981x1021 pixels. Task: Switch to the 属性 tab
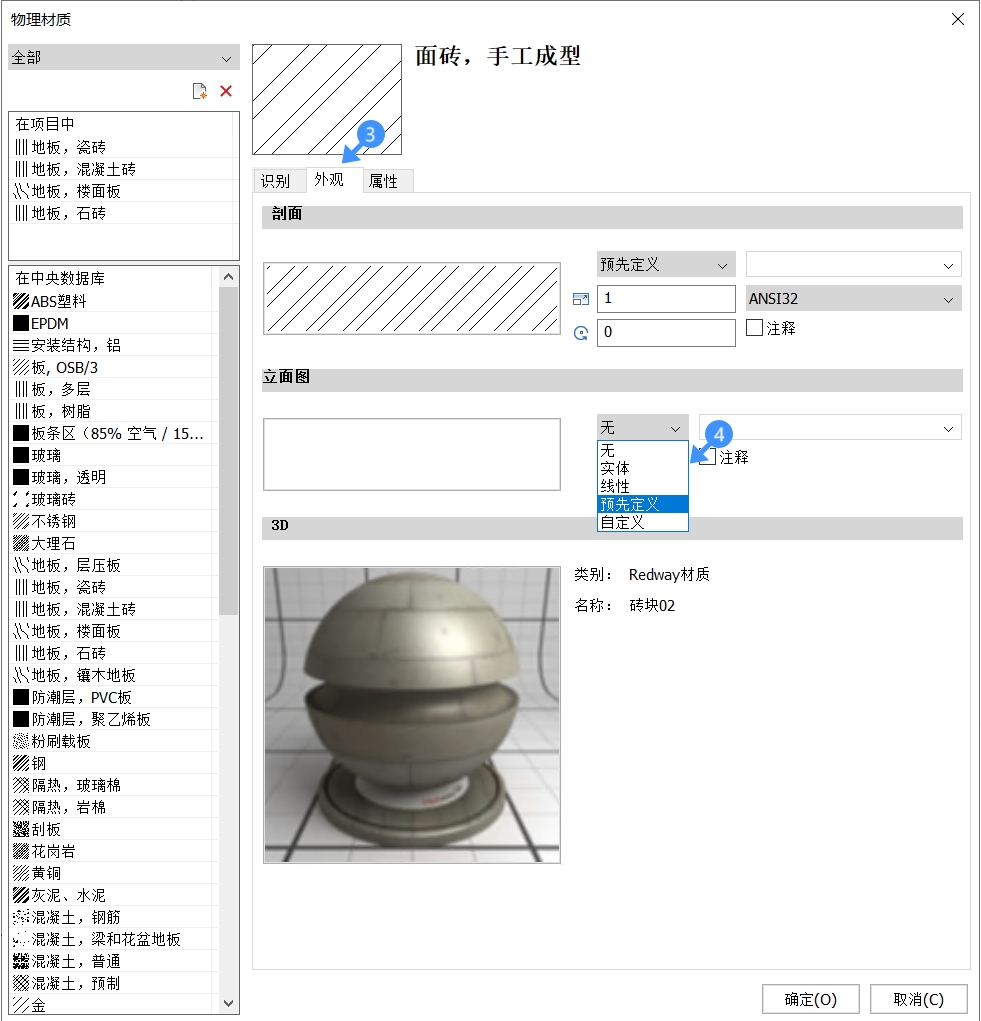point(388,181)
